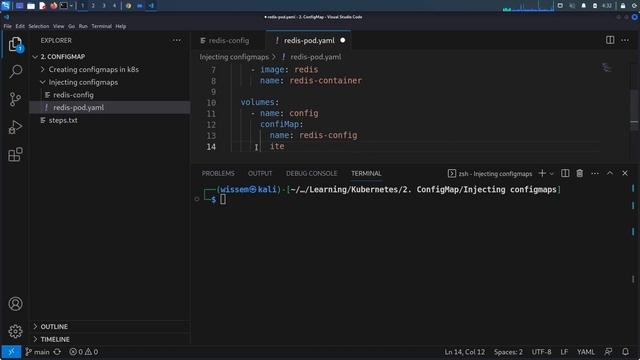Switch to the DEBUG CONSOLE tab
The height and width of the screenshot is (360, 640).
311,173
